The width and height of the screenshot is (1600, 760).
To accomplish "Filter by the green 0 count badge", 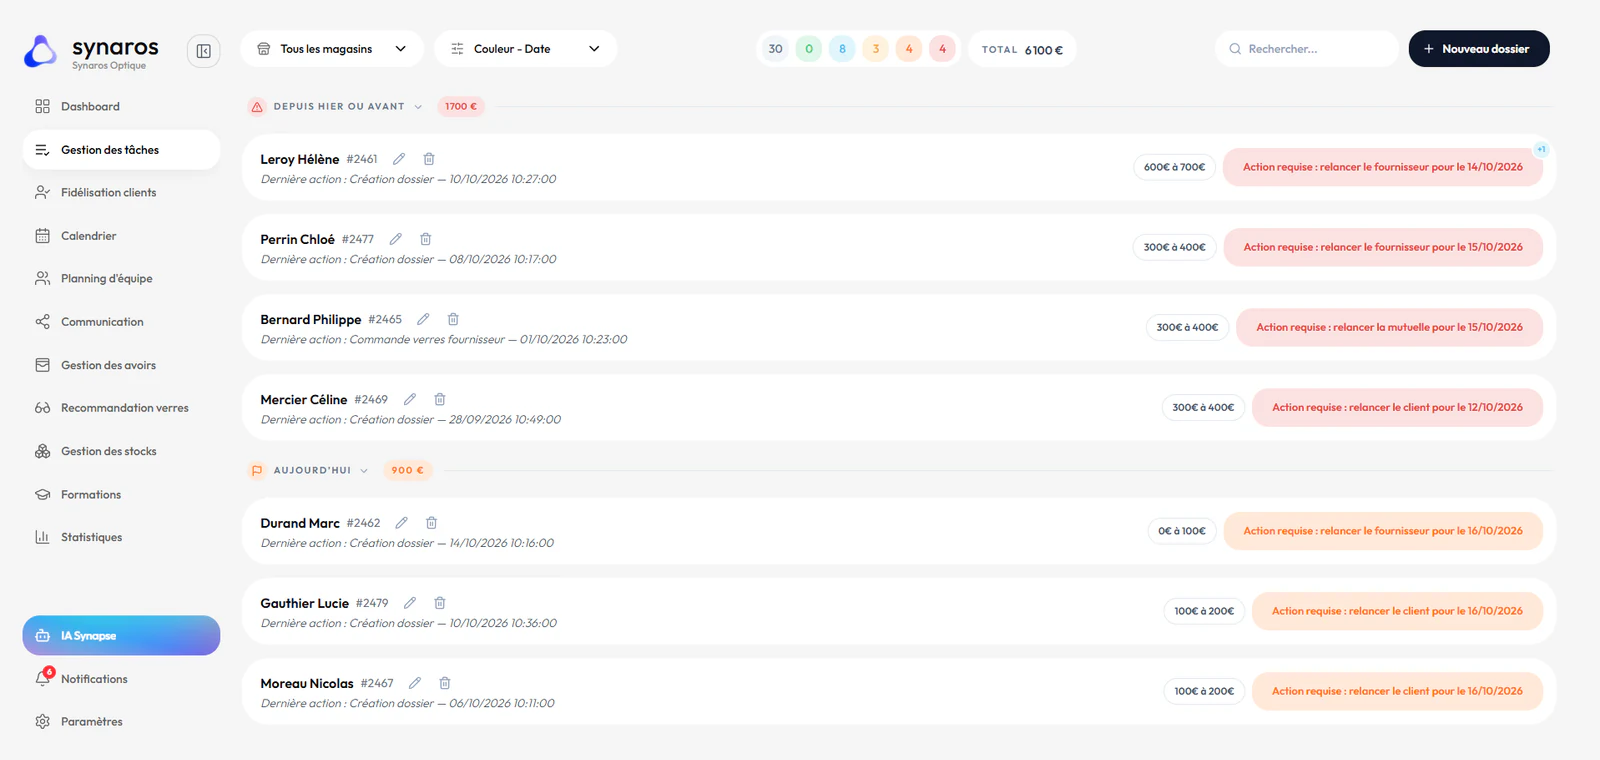I will 809,49.
